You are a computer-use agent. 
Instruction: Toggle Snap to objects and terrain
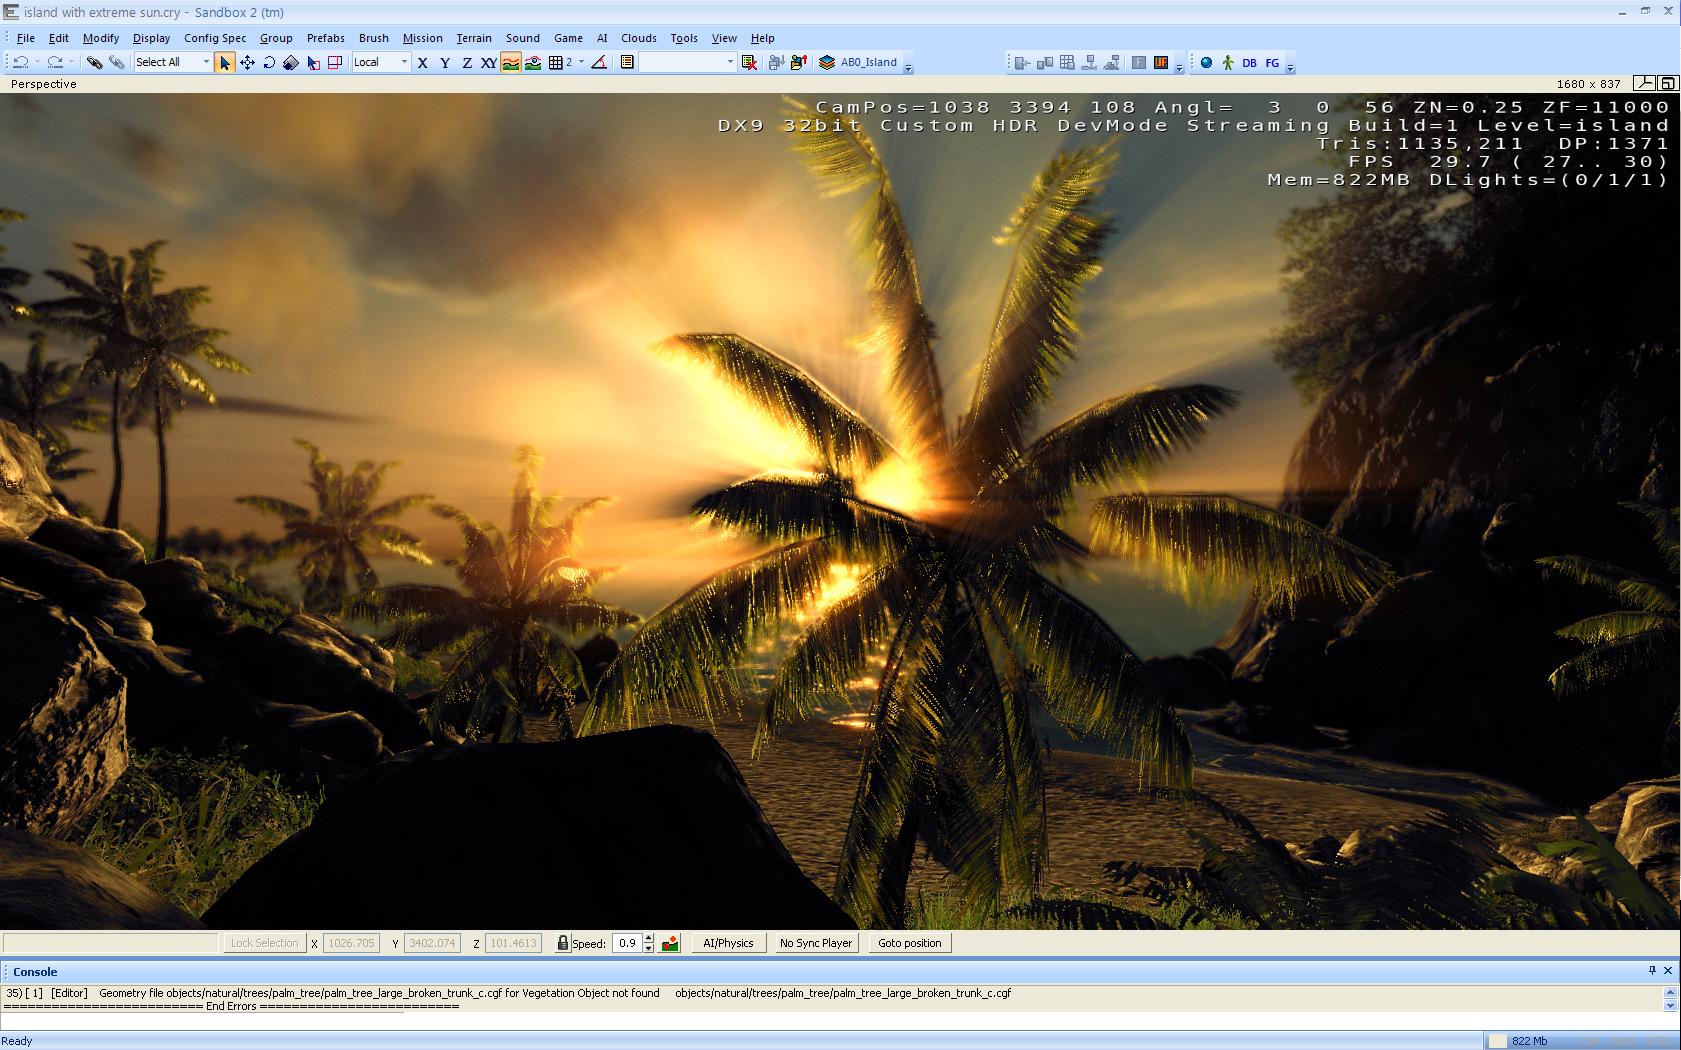click(533, 62)
